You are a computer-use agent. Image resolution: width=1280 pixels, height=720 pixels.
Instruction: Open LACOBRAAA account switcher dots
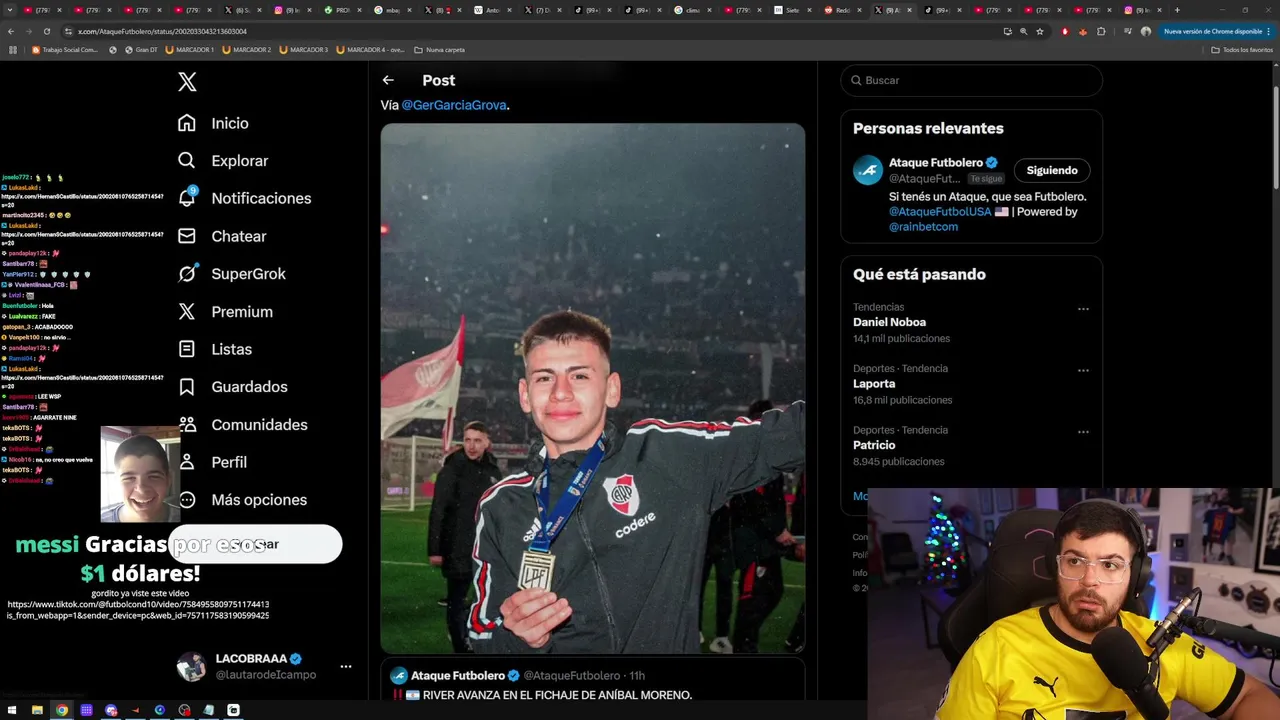pos(345,666)
